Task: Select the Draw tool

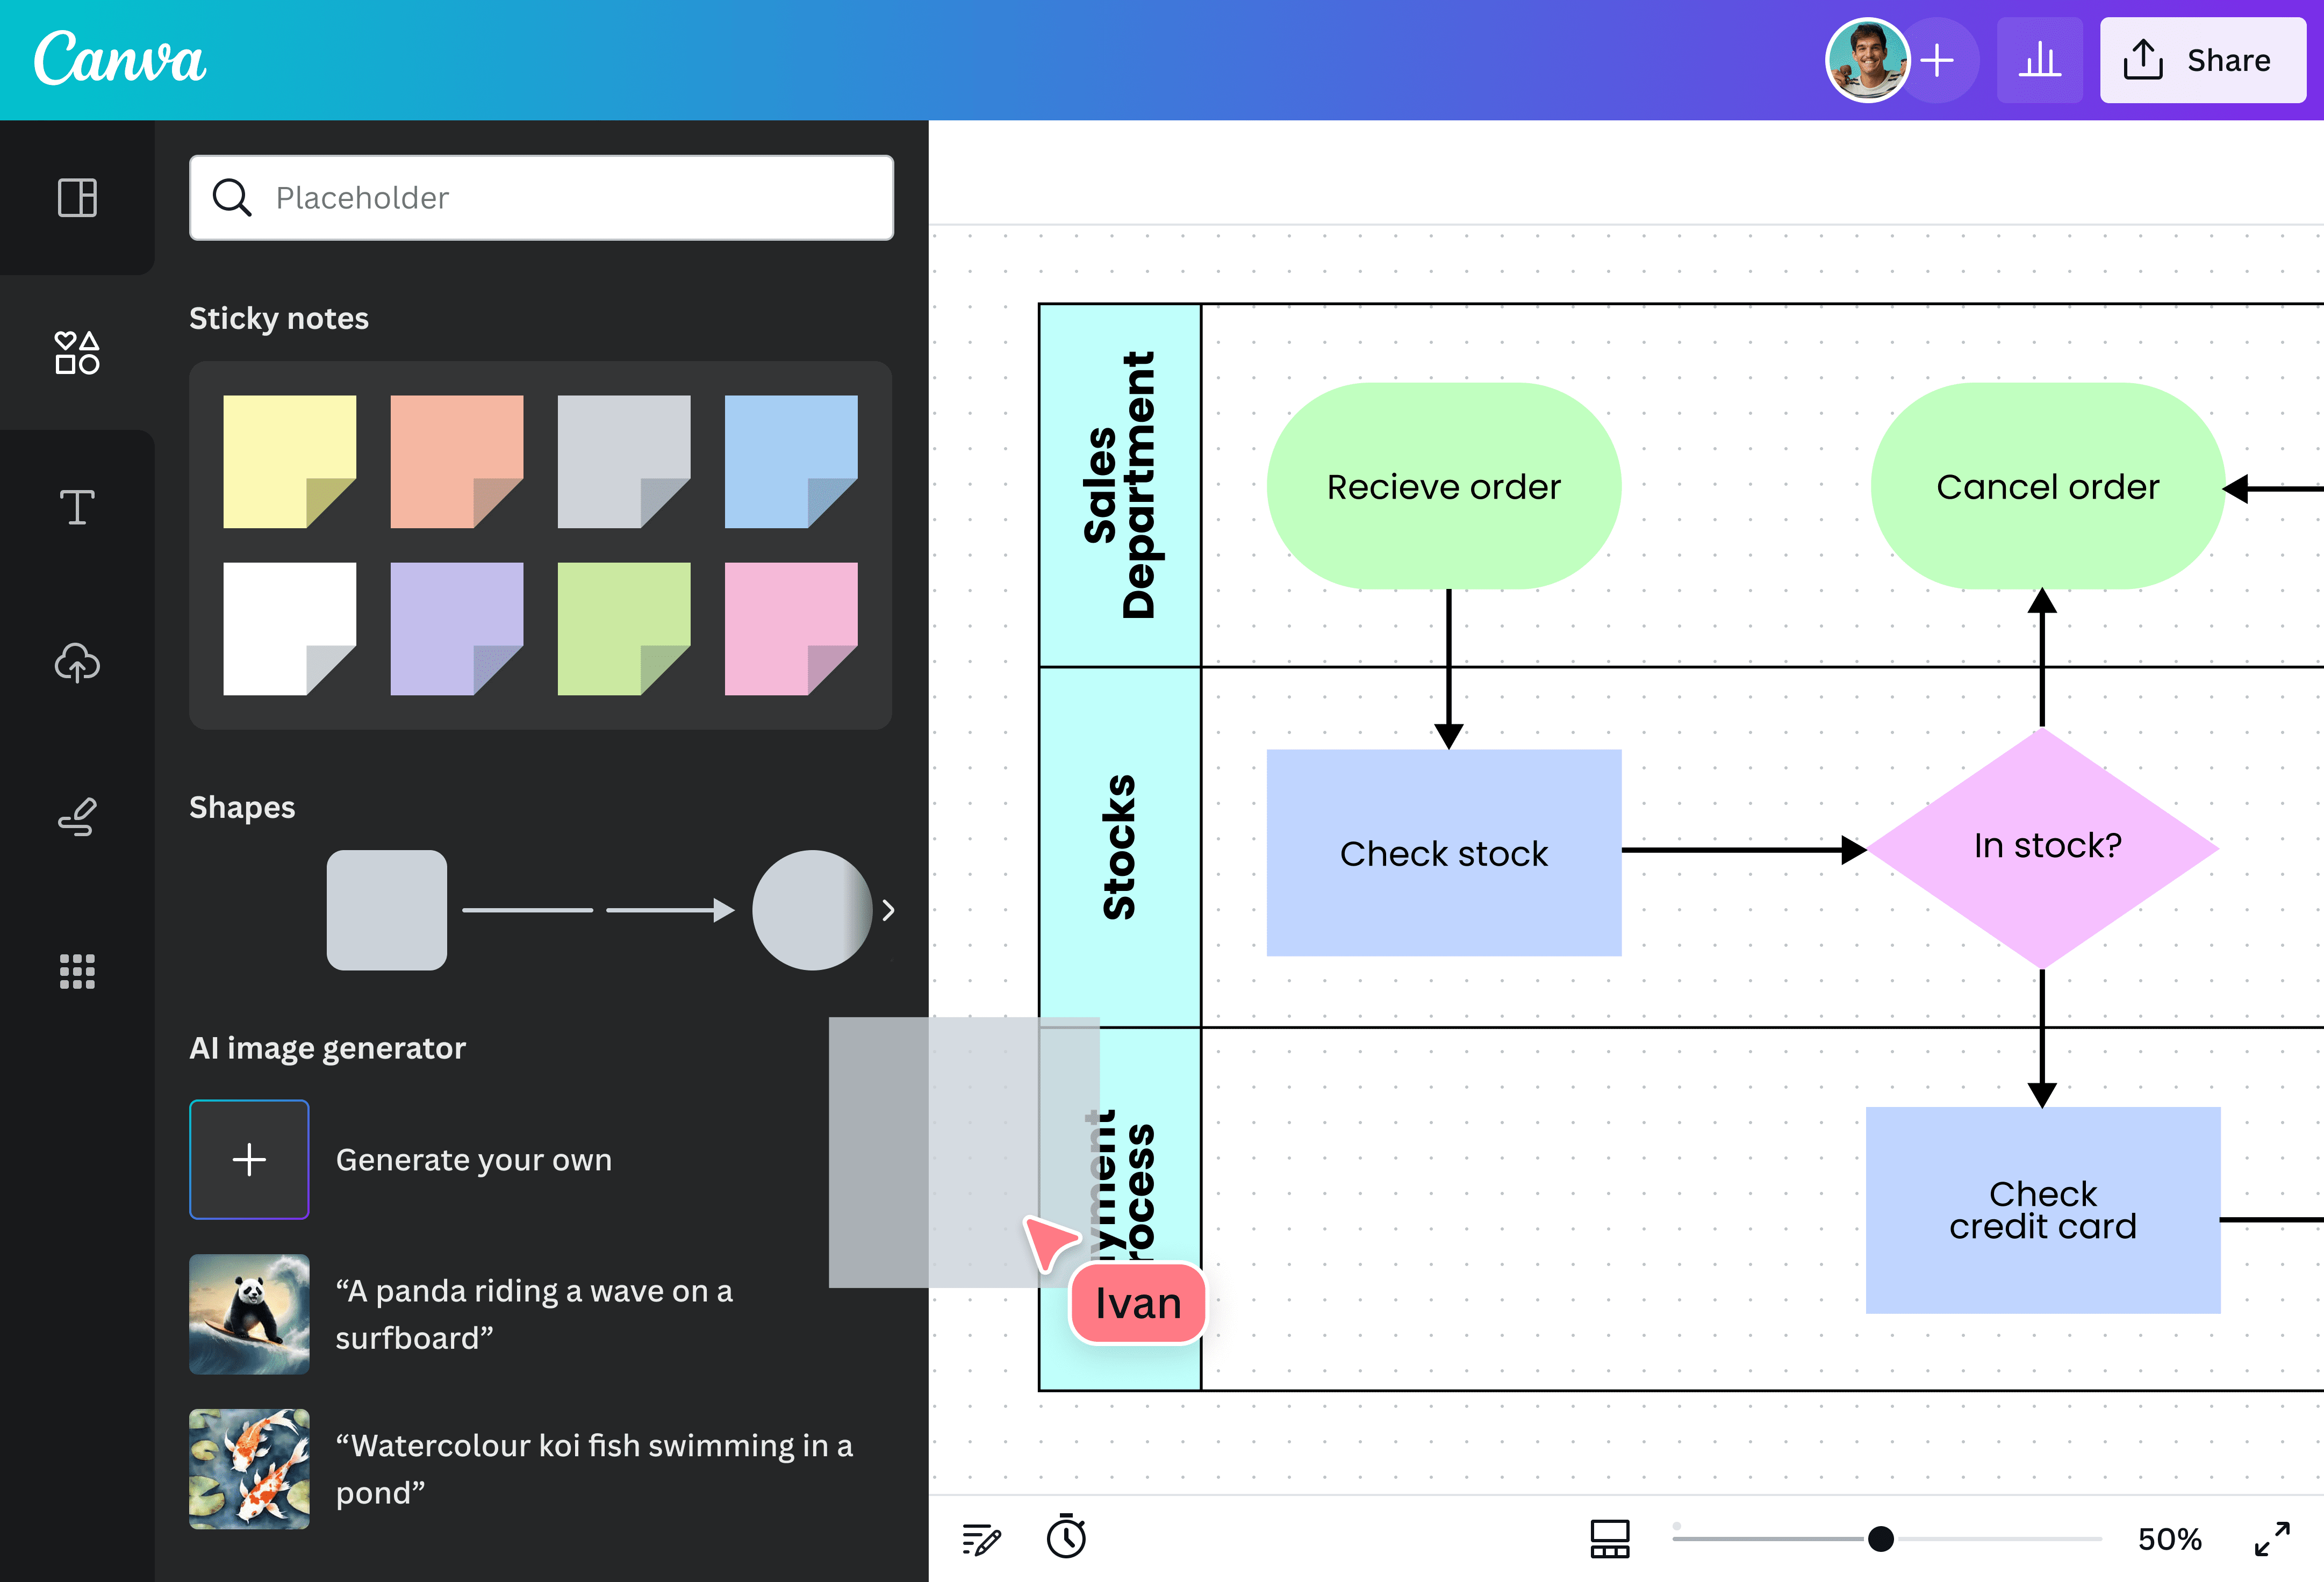Action: [x=77, y=818]
